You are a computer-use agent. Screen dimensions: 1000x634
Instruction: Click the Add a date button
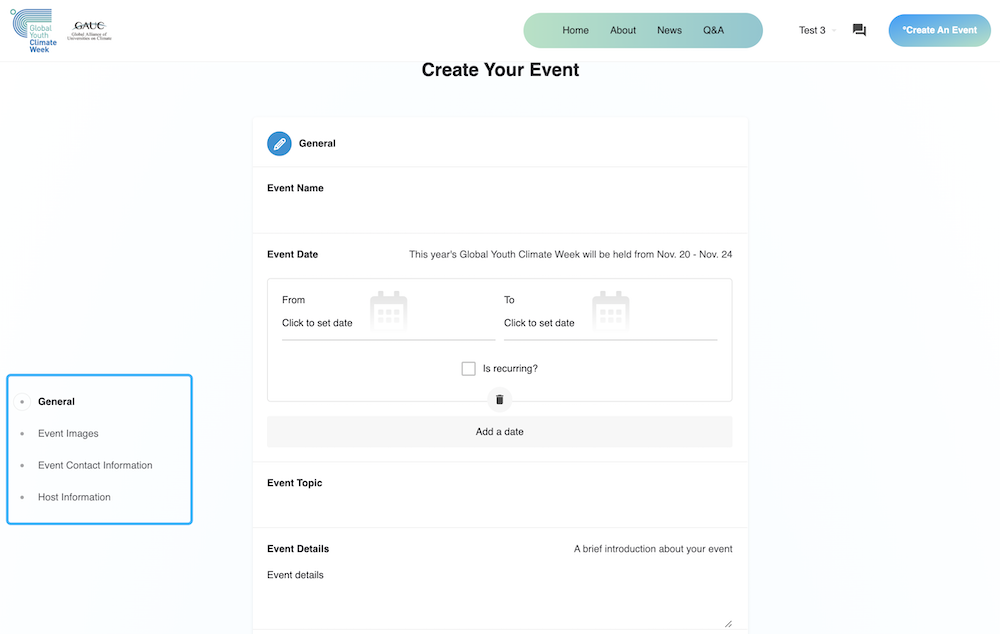click(x=499, y=432)
